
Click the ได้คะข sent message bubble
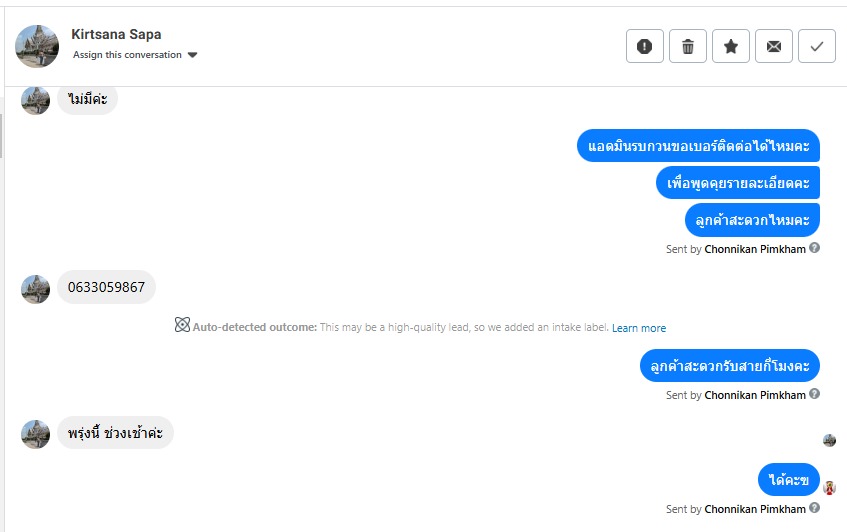[x=789, y=480]
